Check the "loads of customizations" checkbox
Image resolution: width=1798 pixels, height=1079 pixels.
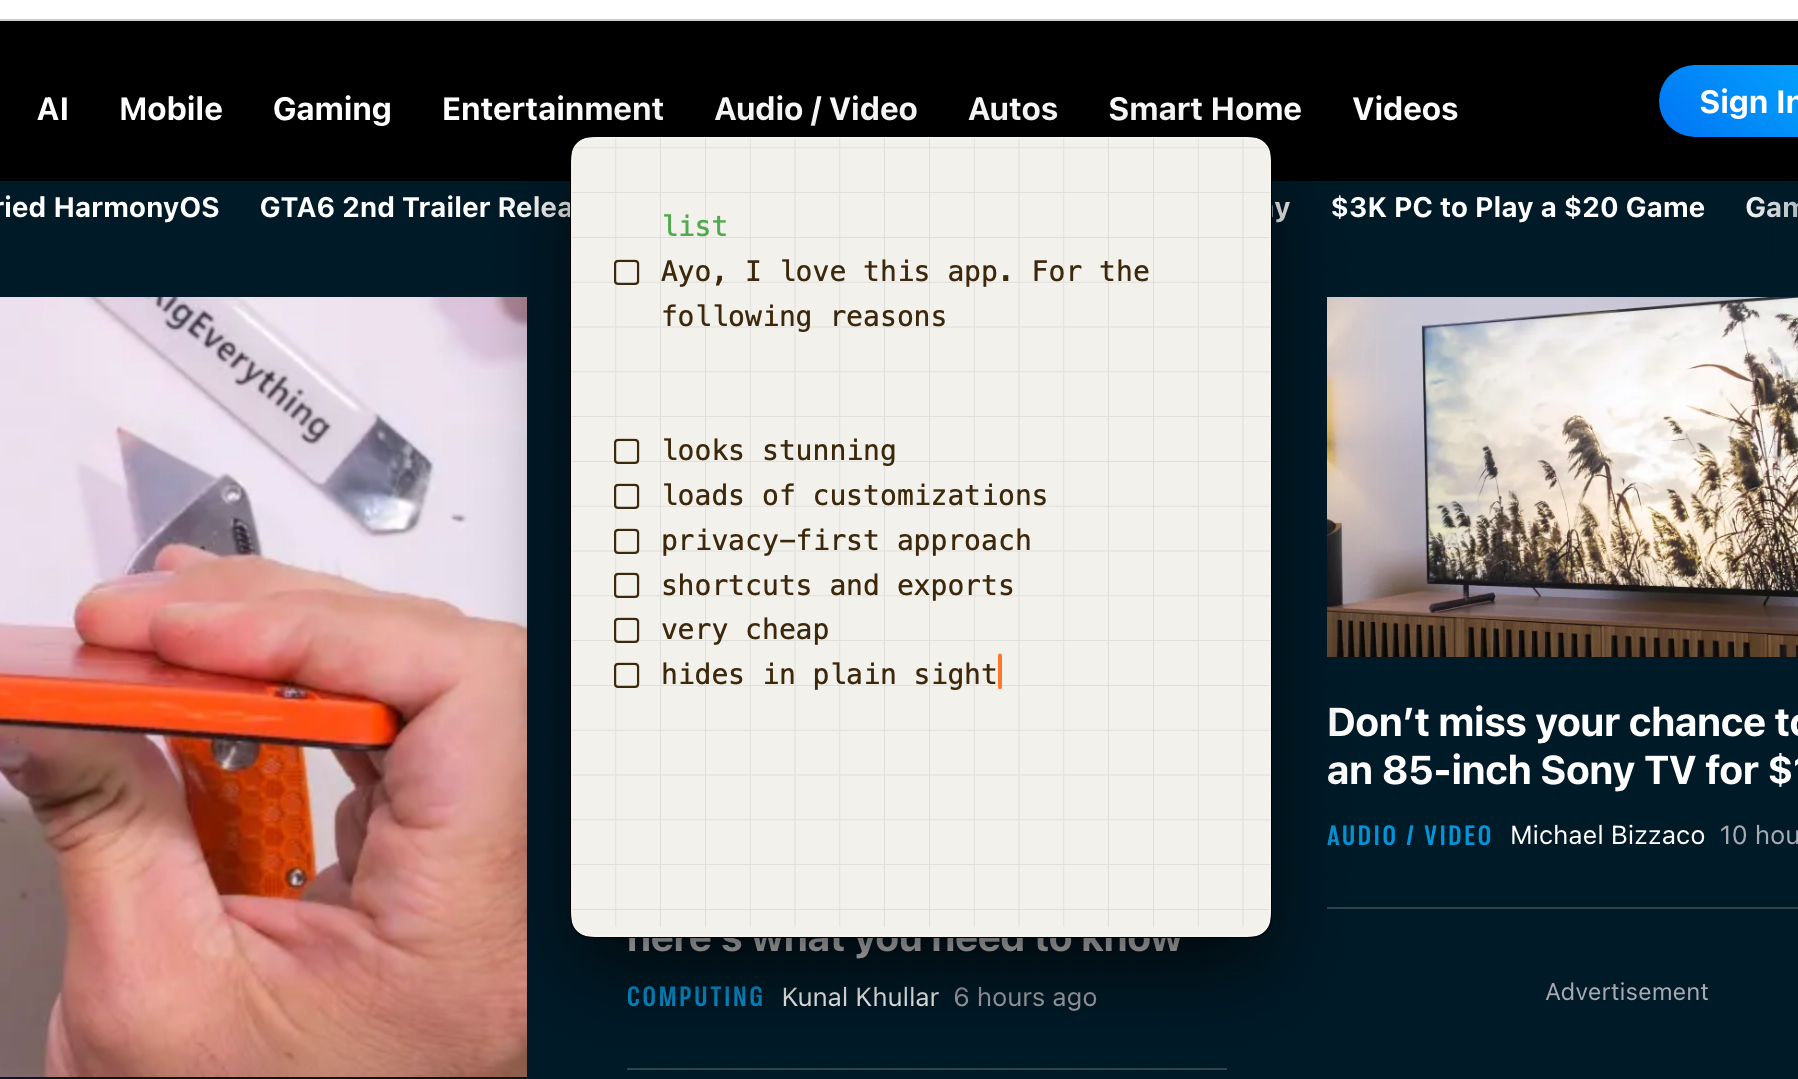(626, 495)
